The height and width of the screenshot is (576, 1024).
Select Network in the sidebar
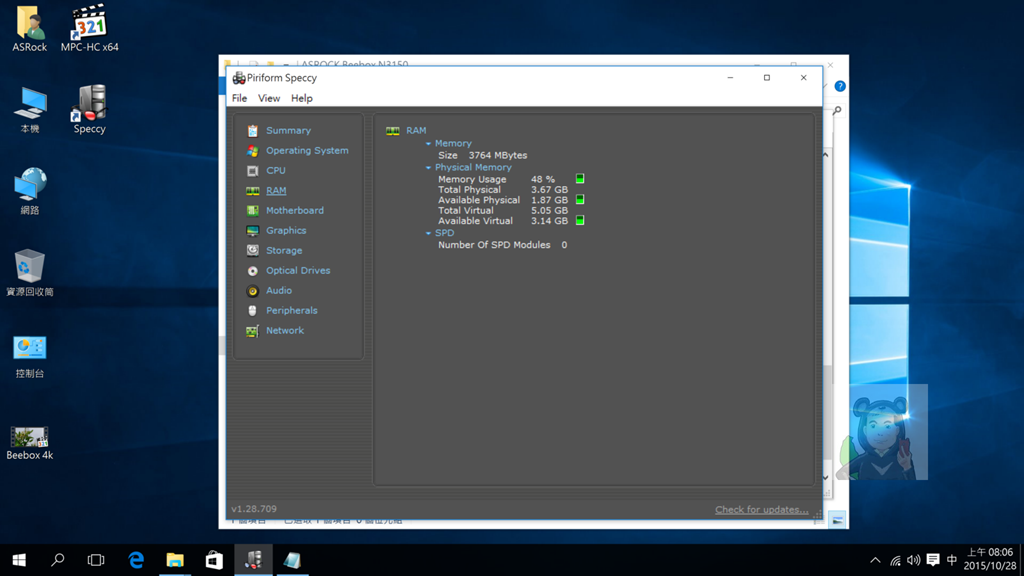click(284, 331)
